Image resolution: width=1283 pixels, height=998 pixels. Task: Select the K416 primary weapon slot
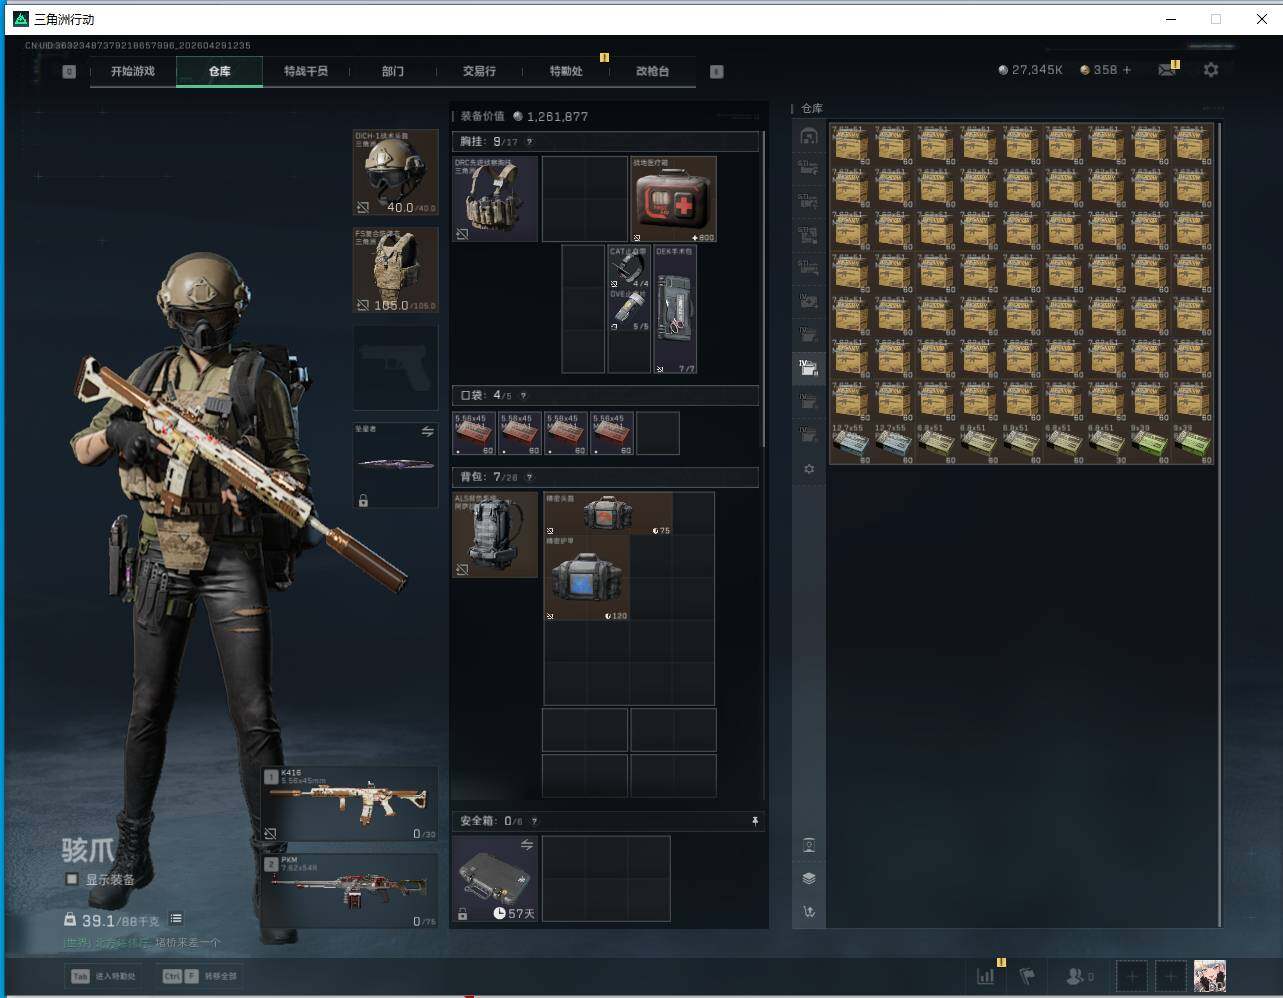coord(350,804)
